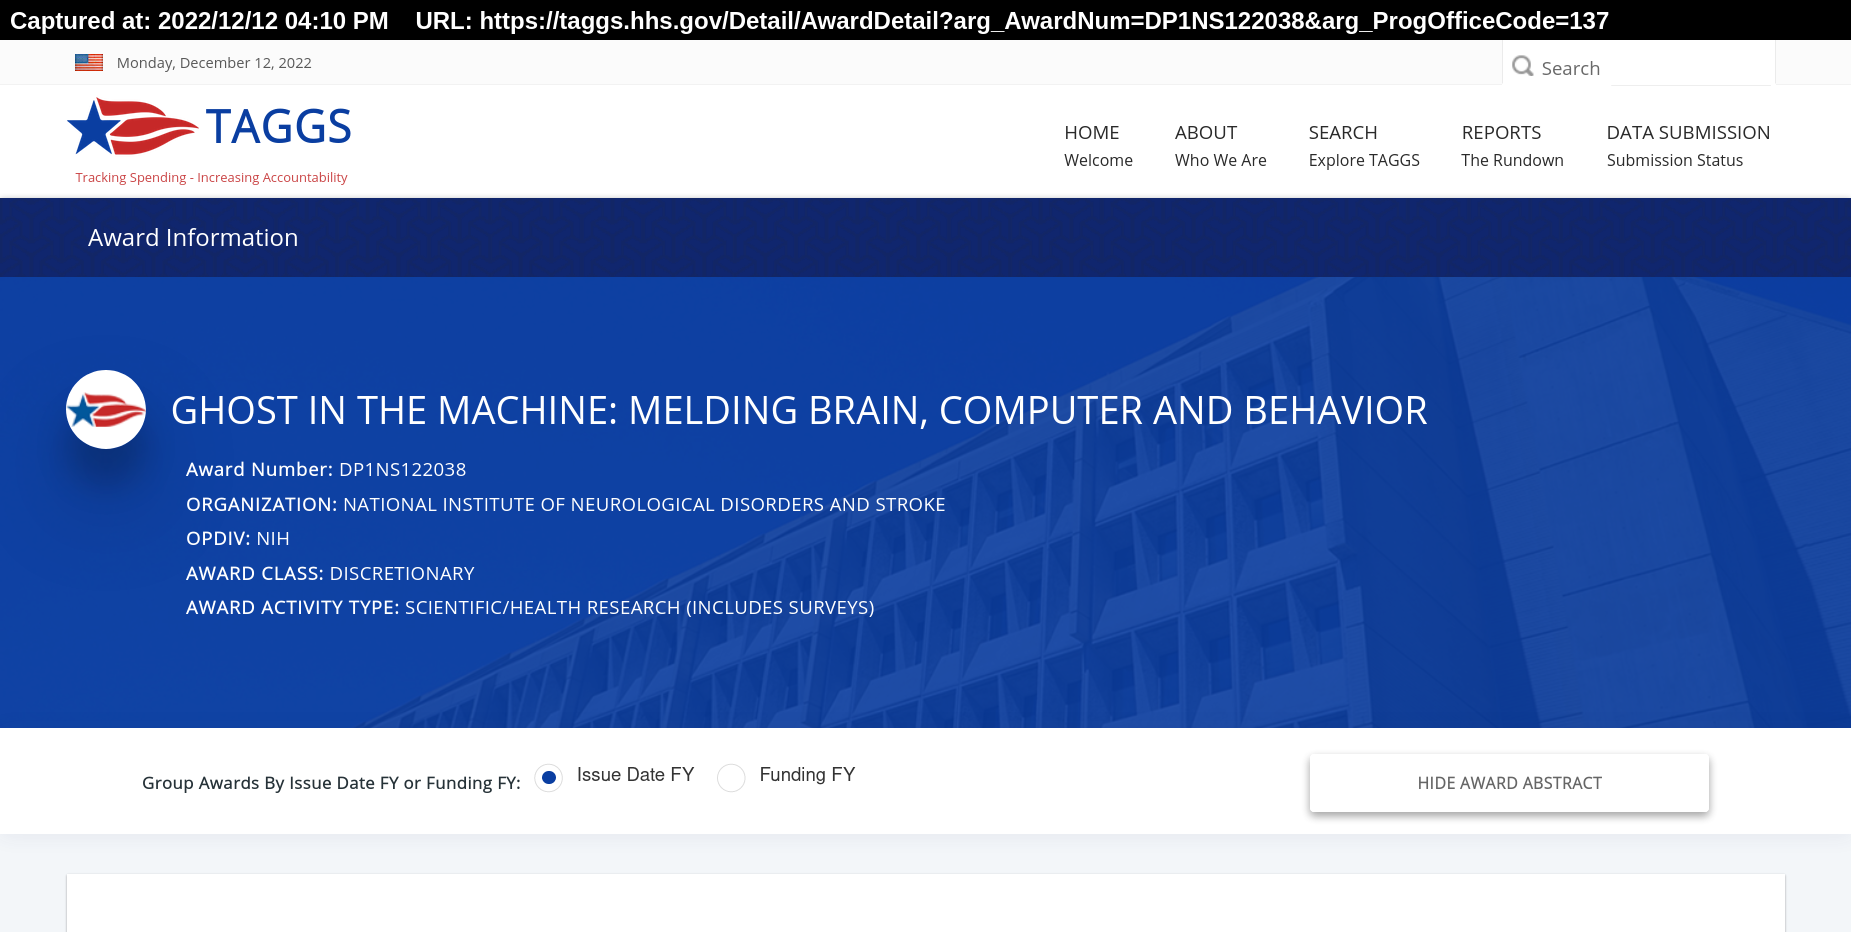The width and height of the screenshot is (1851, 932).
Task: Click the Group Awards By label
Action: pyautogui.click(x=331, y=783)
